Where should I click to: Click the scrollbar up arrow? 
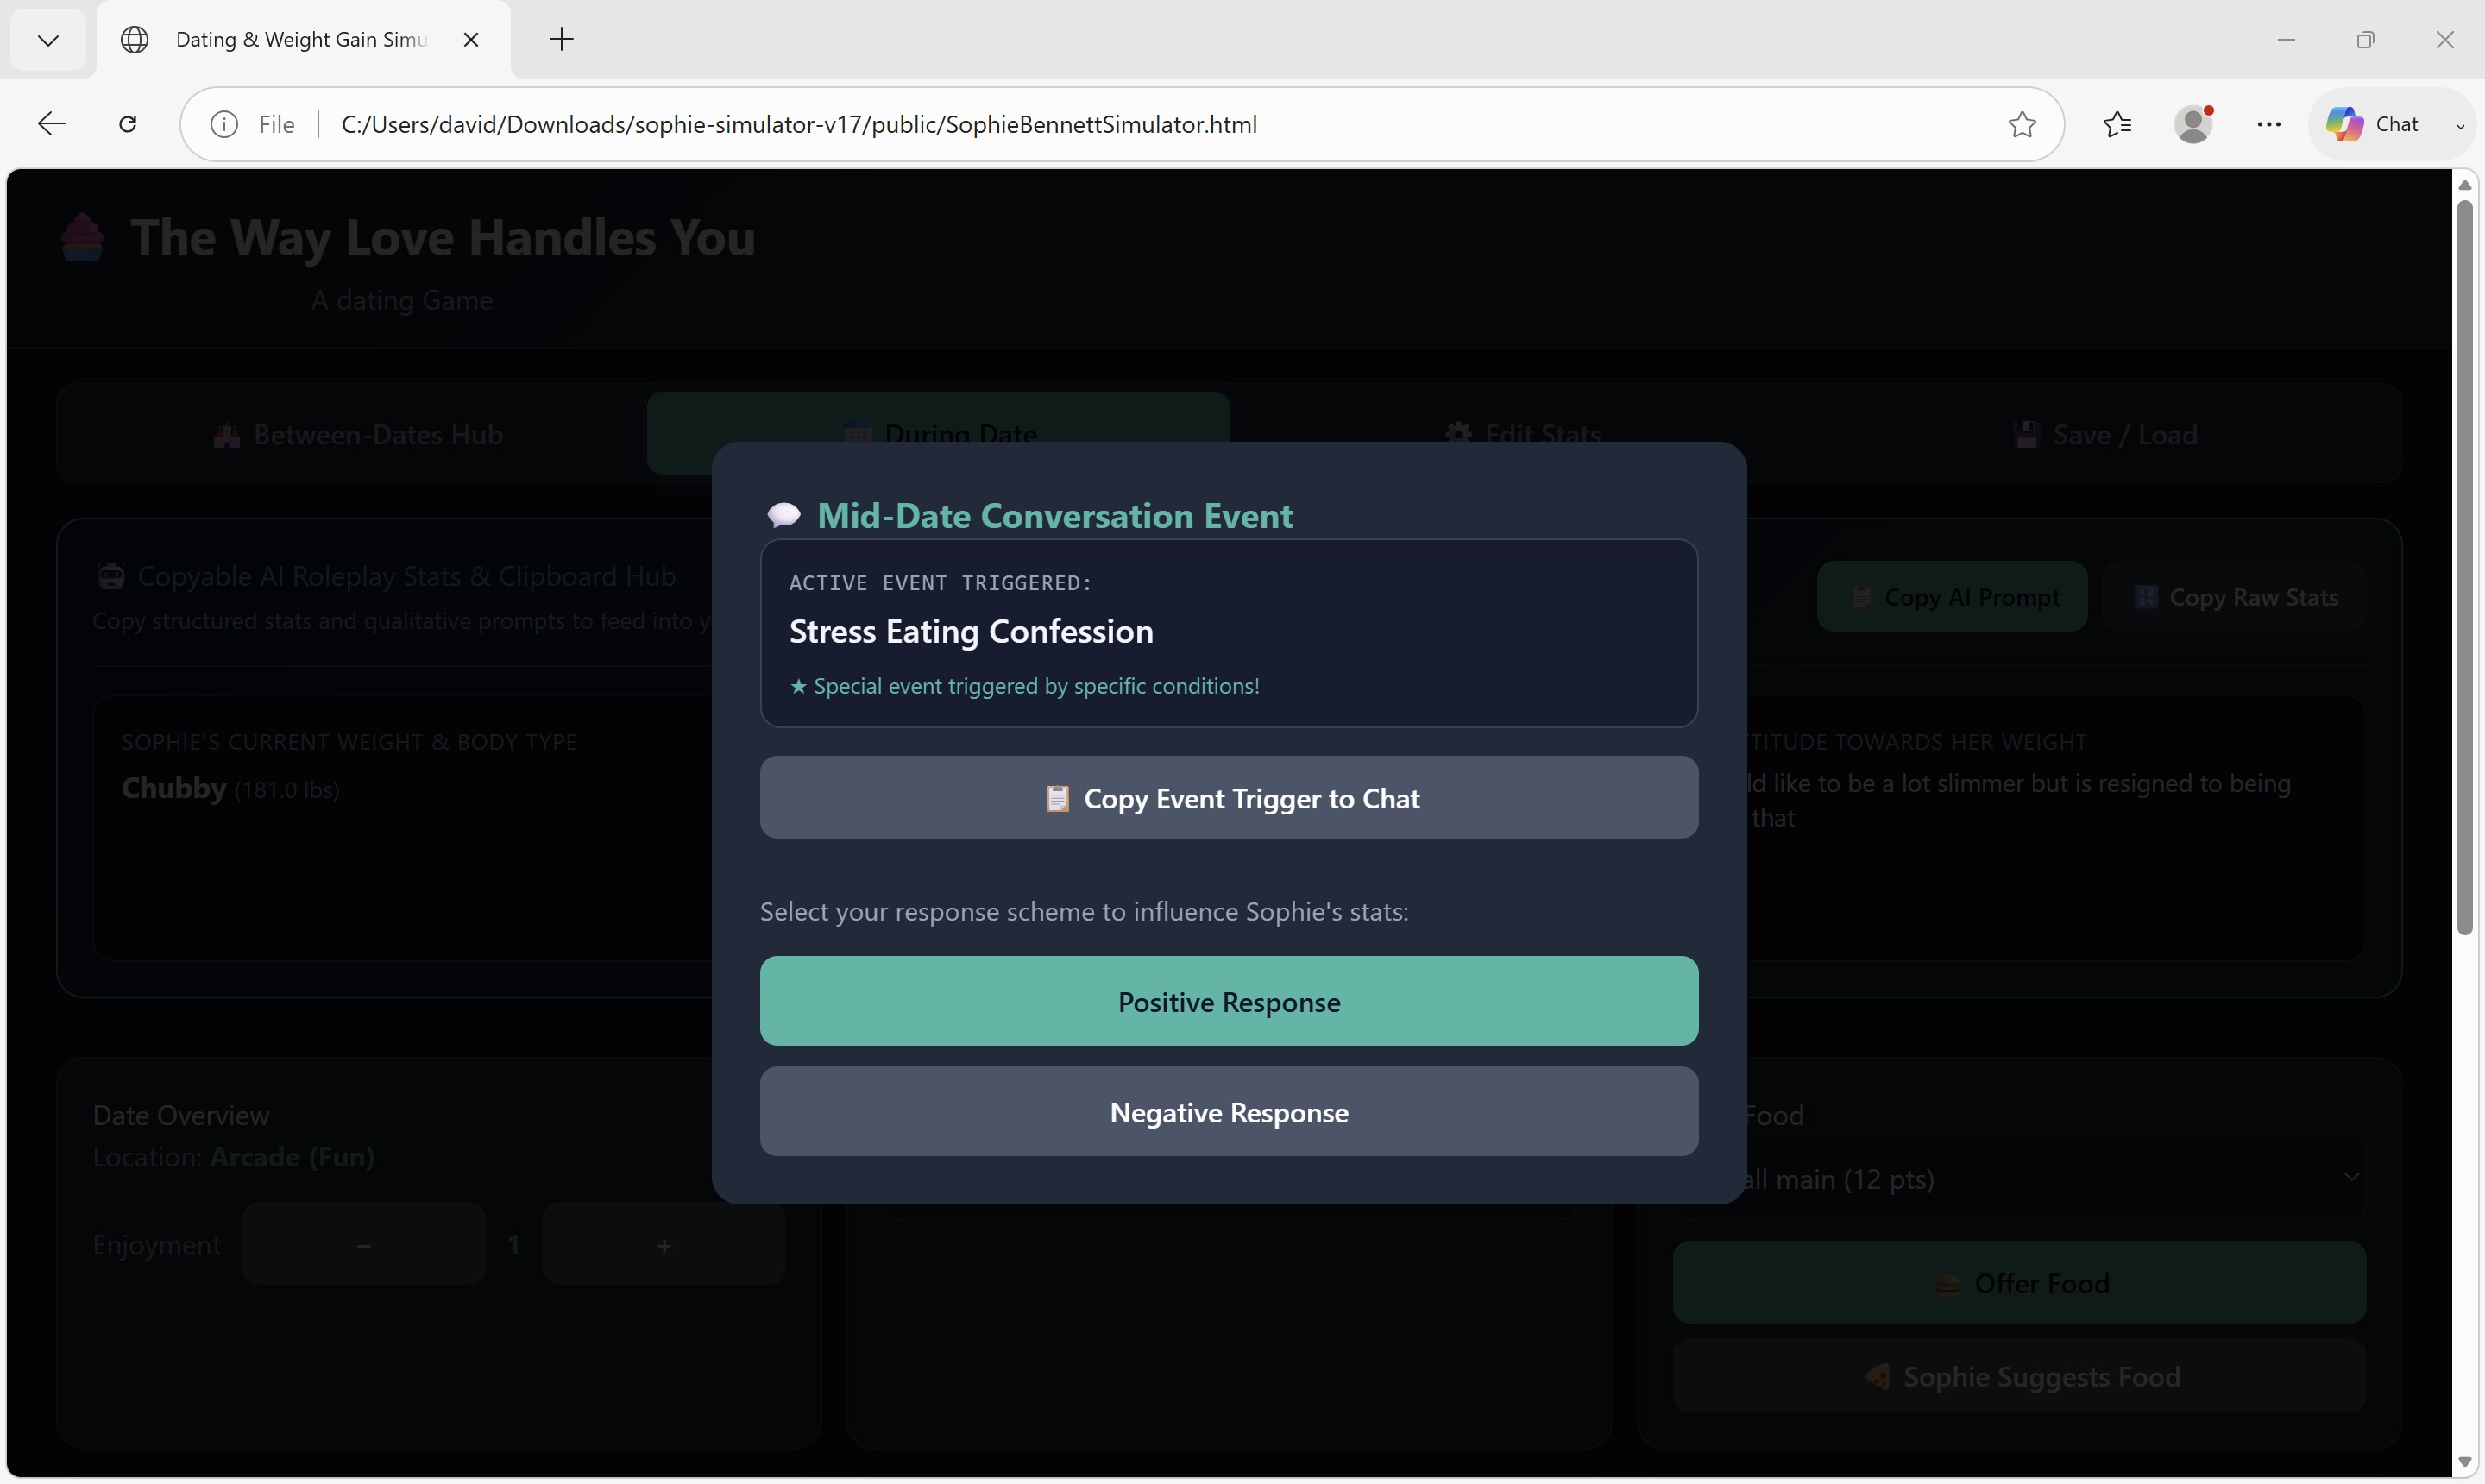tap(2465, 186)
